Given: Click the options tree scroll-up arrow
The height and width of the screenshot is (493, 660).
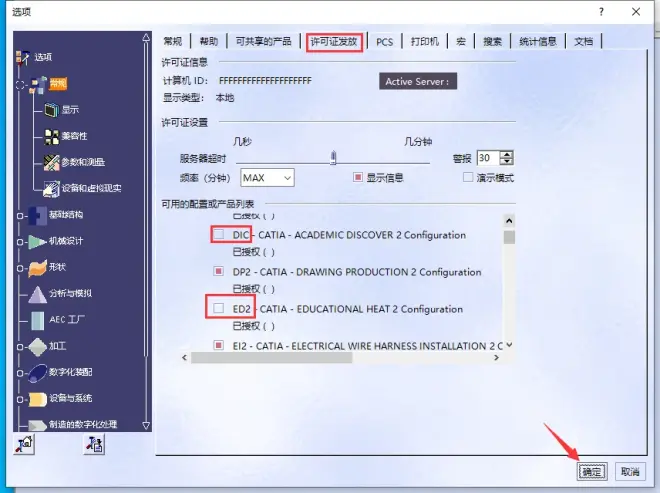Looking at the screenshot, I should [x=146, y=37].
